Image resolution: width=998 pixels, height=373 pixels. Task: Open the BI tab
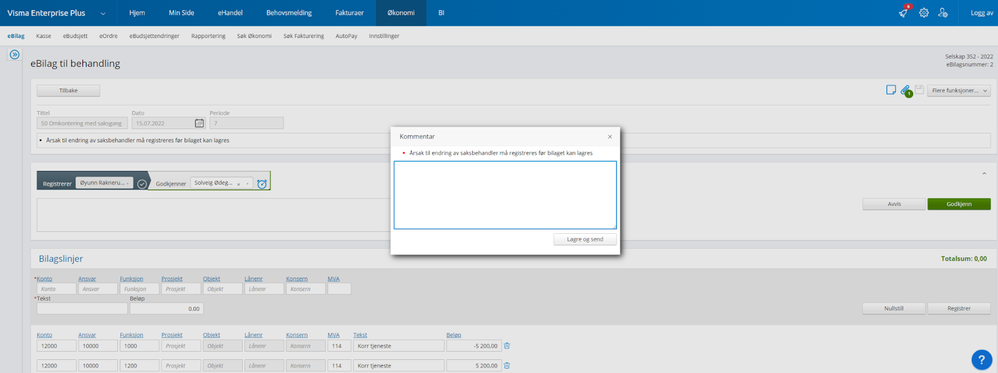point(441,13)
